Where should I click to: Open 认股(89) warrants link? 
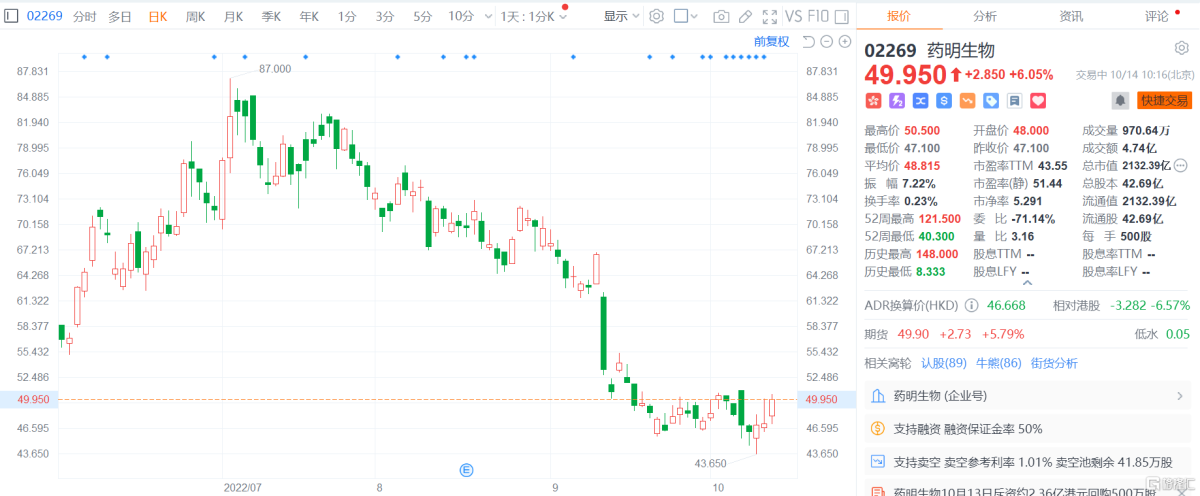pyautogui.click(x=943, y=363)
